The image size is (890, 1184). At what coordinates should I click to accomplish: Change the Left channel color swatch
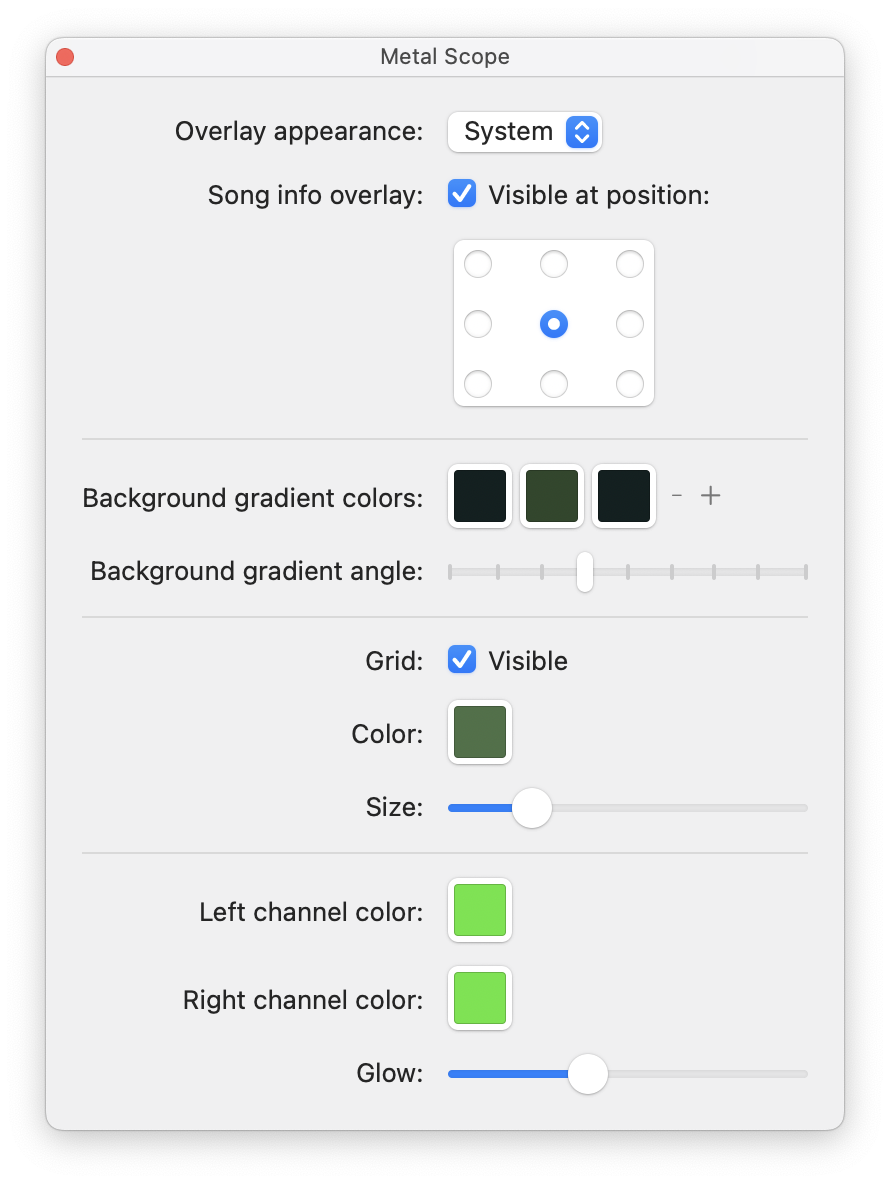pyautogui.click(x=479, y=910)
